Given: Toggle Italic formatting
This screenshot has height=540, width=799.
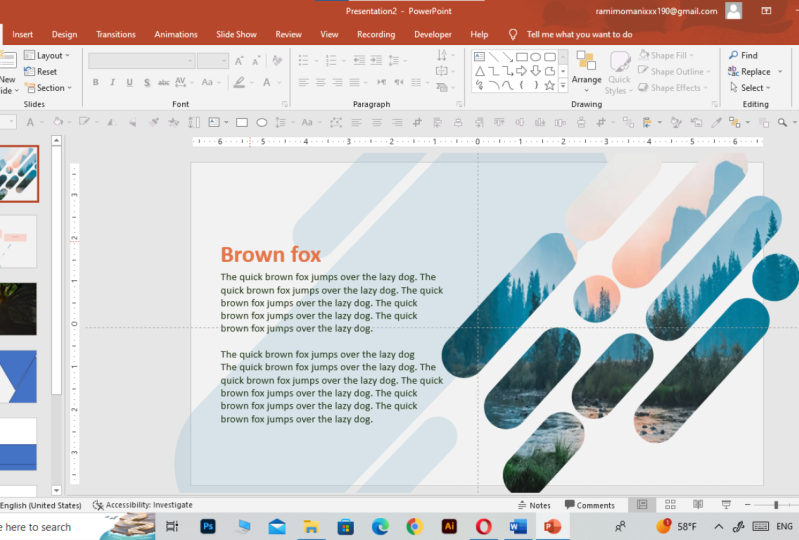Looking at the screenshot, I should click(113, 82).
